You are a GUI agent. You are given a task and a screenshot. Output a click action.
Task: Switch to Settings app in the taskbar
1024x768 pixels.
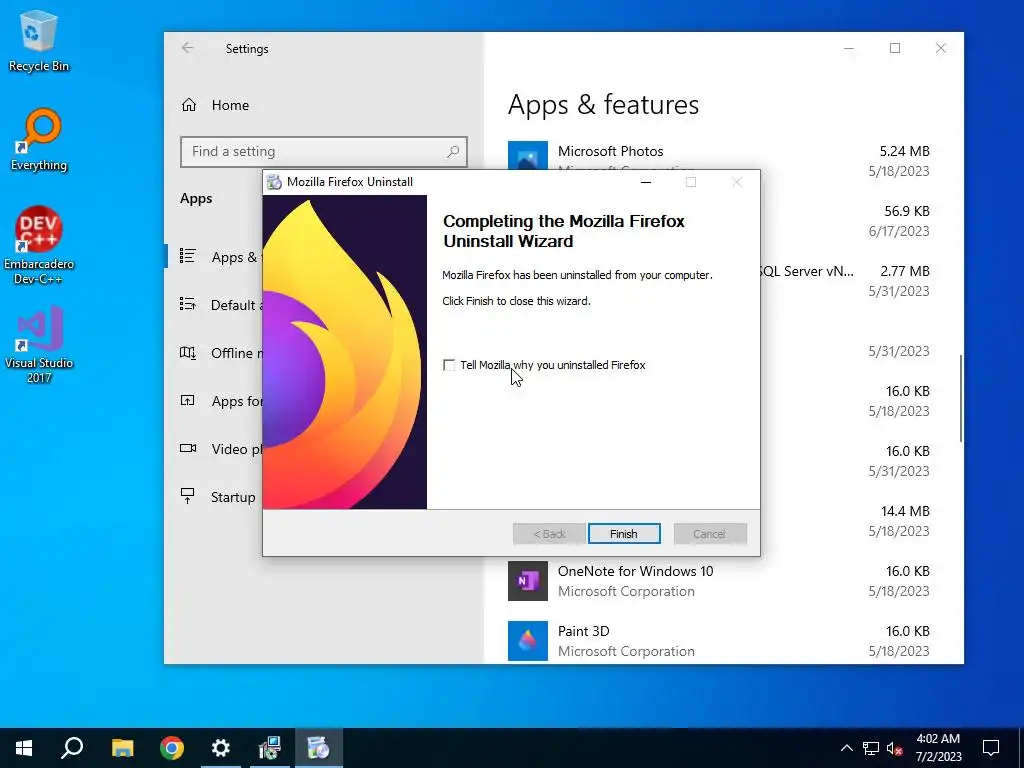[221, 748]
